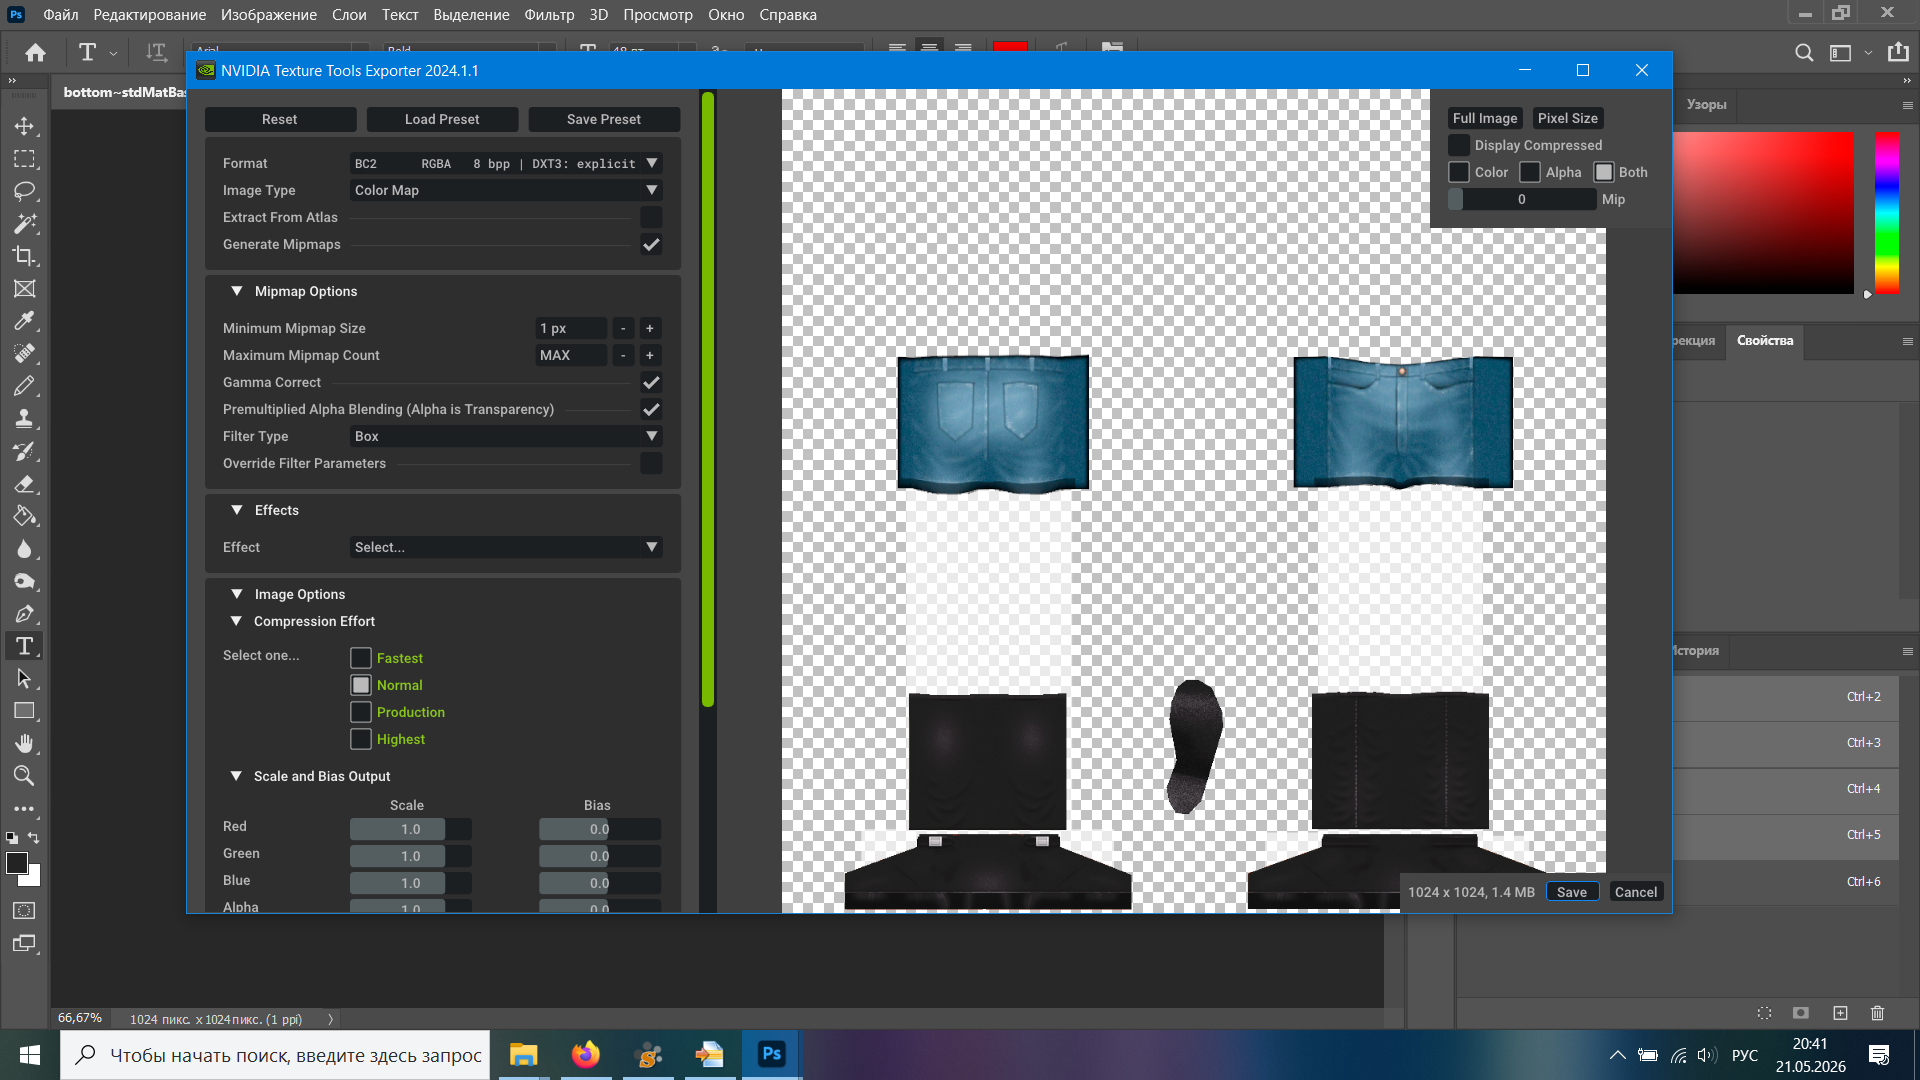Image resolution: width=1920 pixels, height=1080 pixels.
Task: Open the Filter Type dropdown
Action: pos(506,436)
